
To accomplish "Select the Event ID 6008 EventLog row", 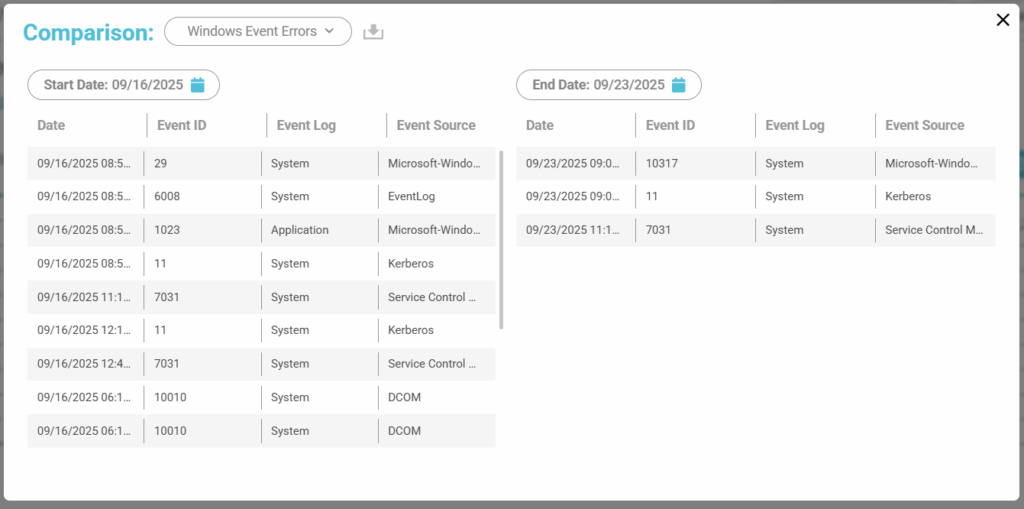I will point(260,197).
